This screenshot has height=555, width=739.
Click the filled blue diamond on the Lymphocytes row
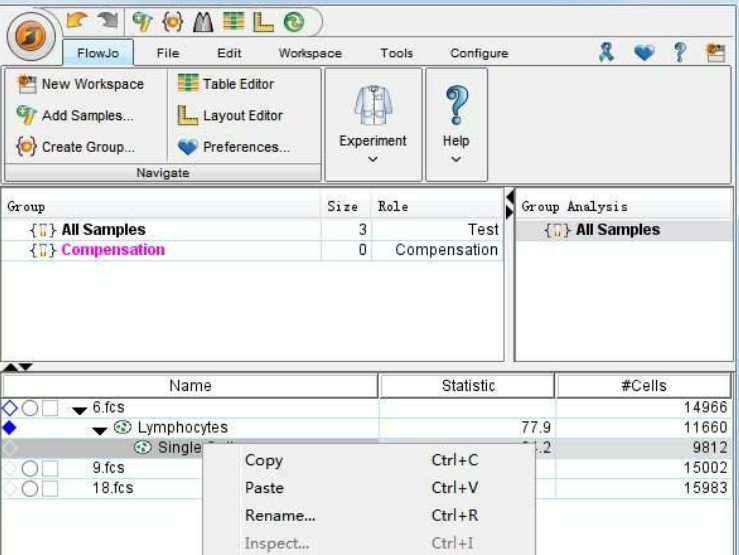[x=9, y=428]
